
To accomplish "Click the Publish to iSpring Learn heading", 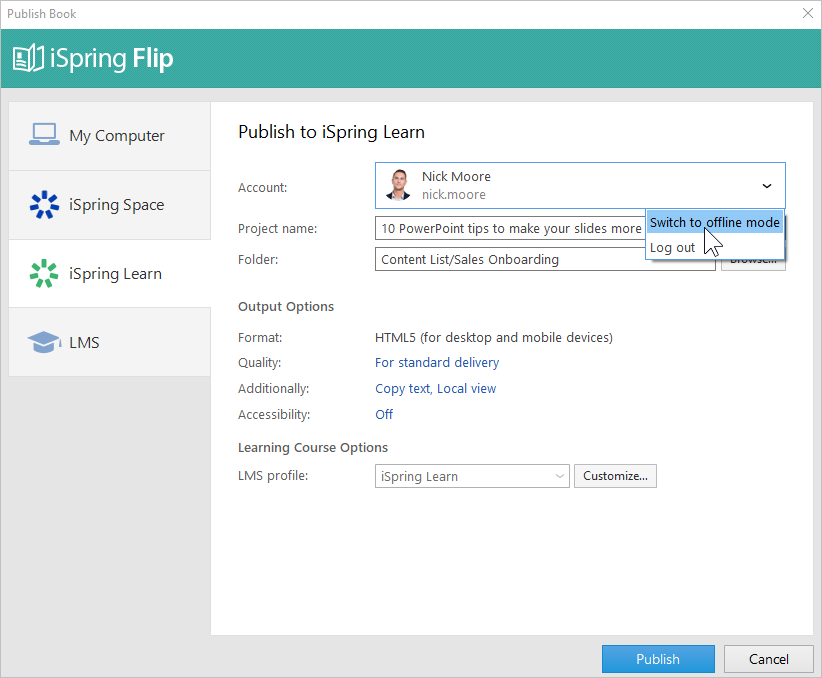I will point(331,132).
